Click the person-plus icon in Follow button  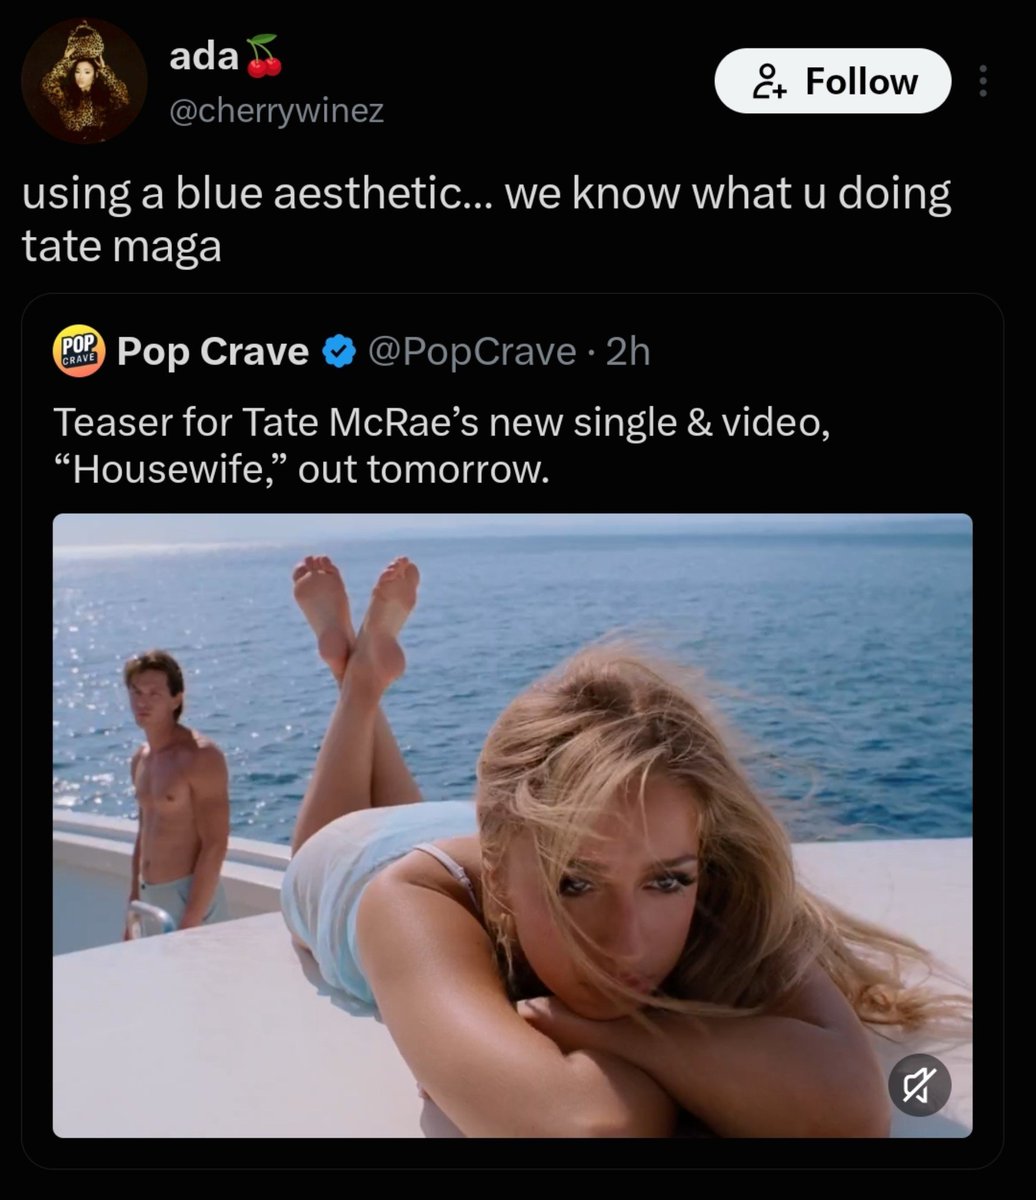pos(770,82)
